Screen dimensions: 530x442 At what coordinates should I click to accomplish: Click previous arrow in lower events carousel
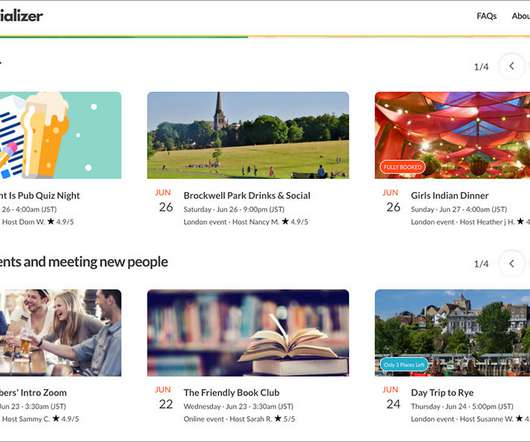tap(512, 263)
